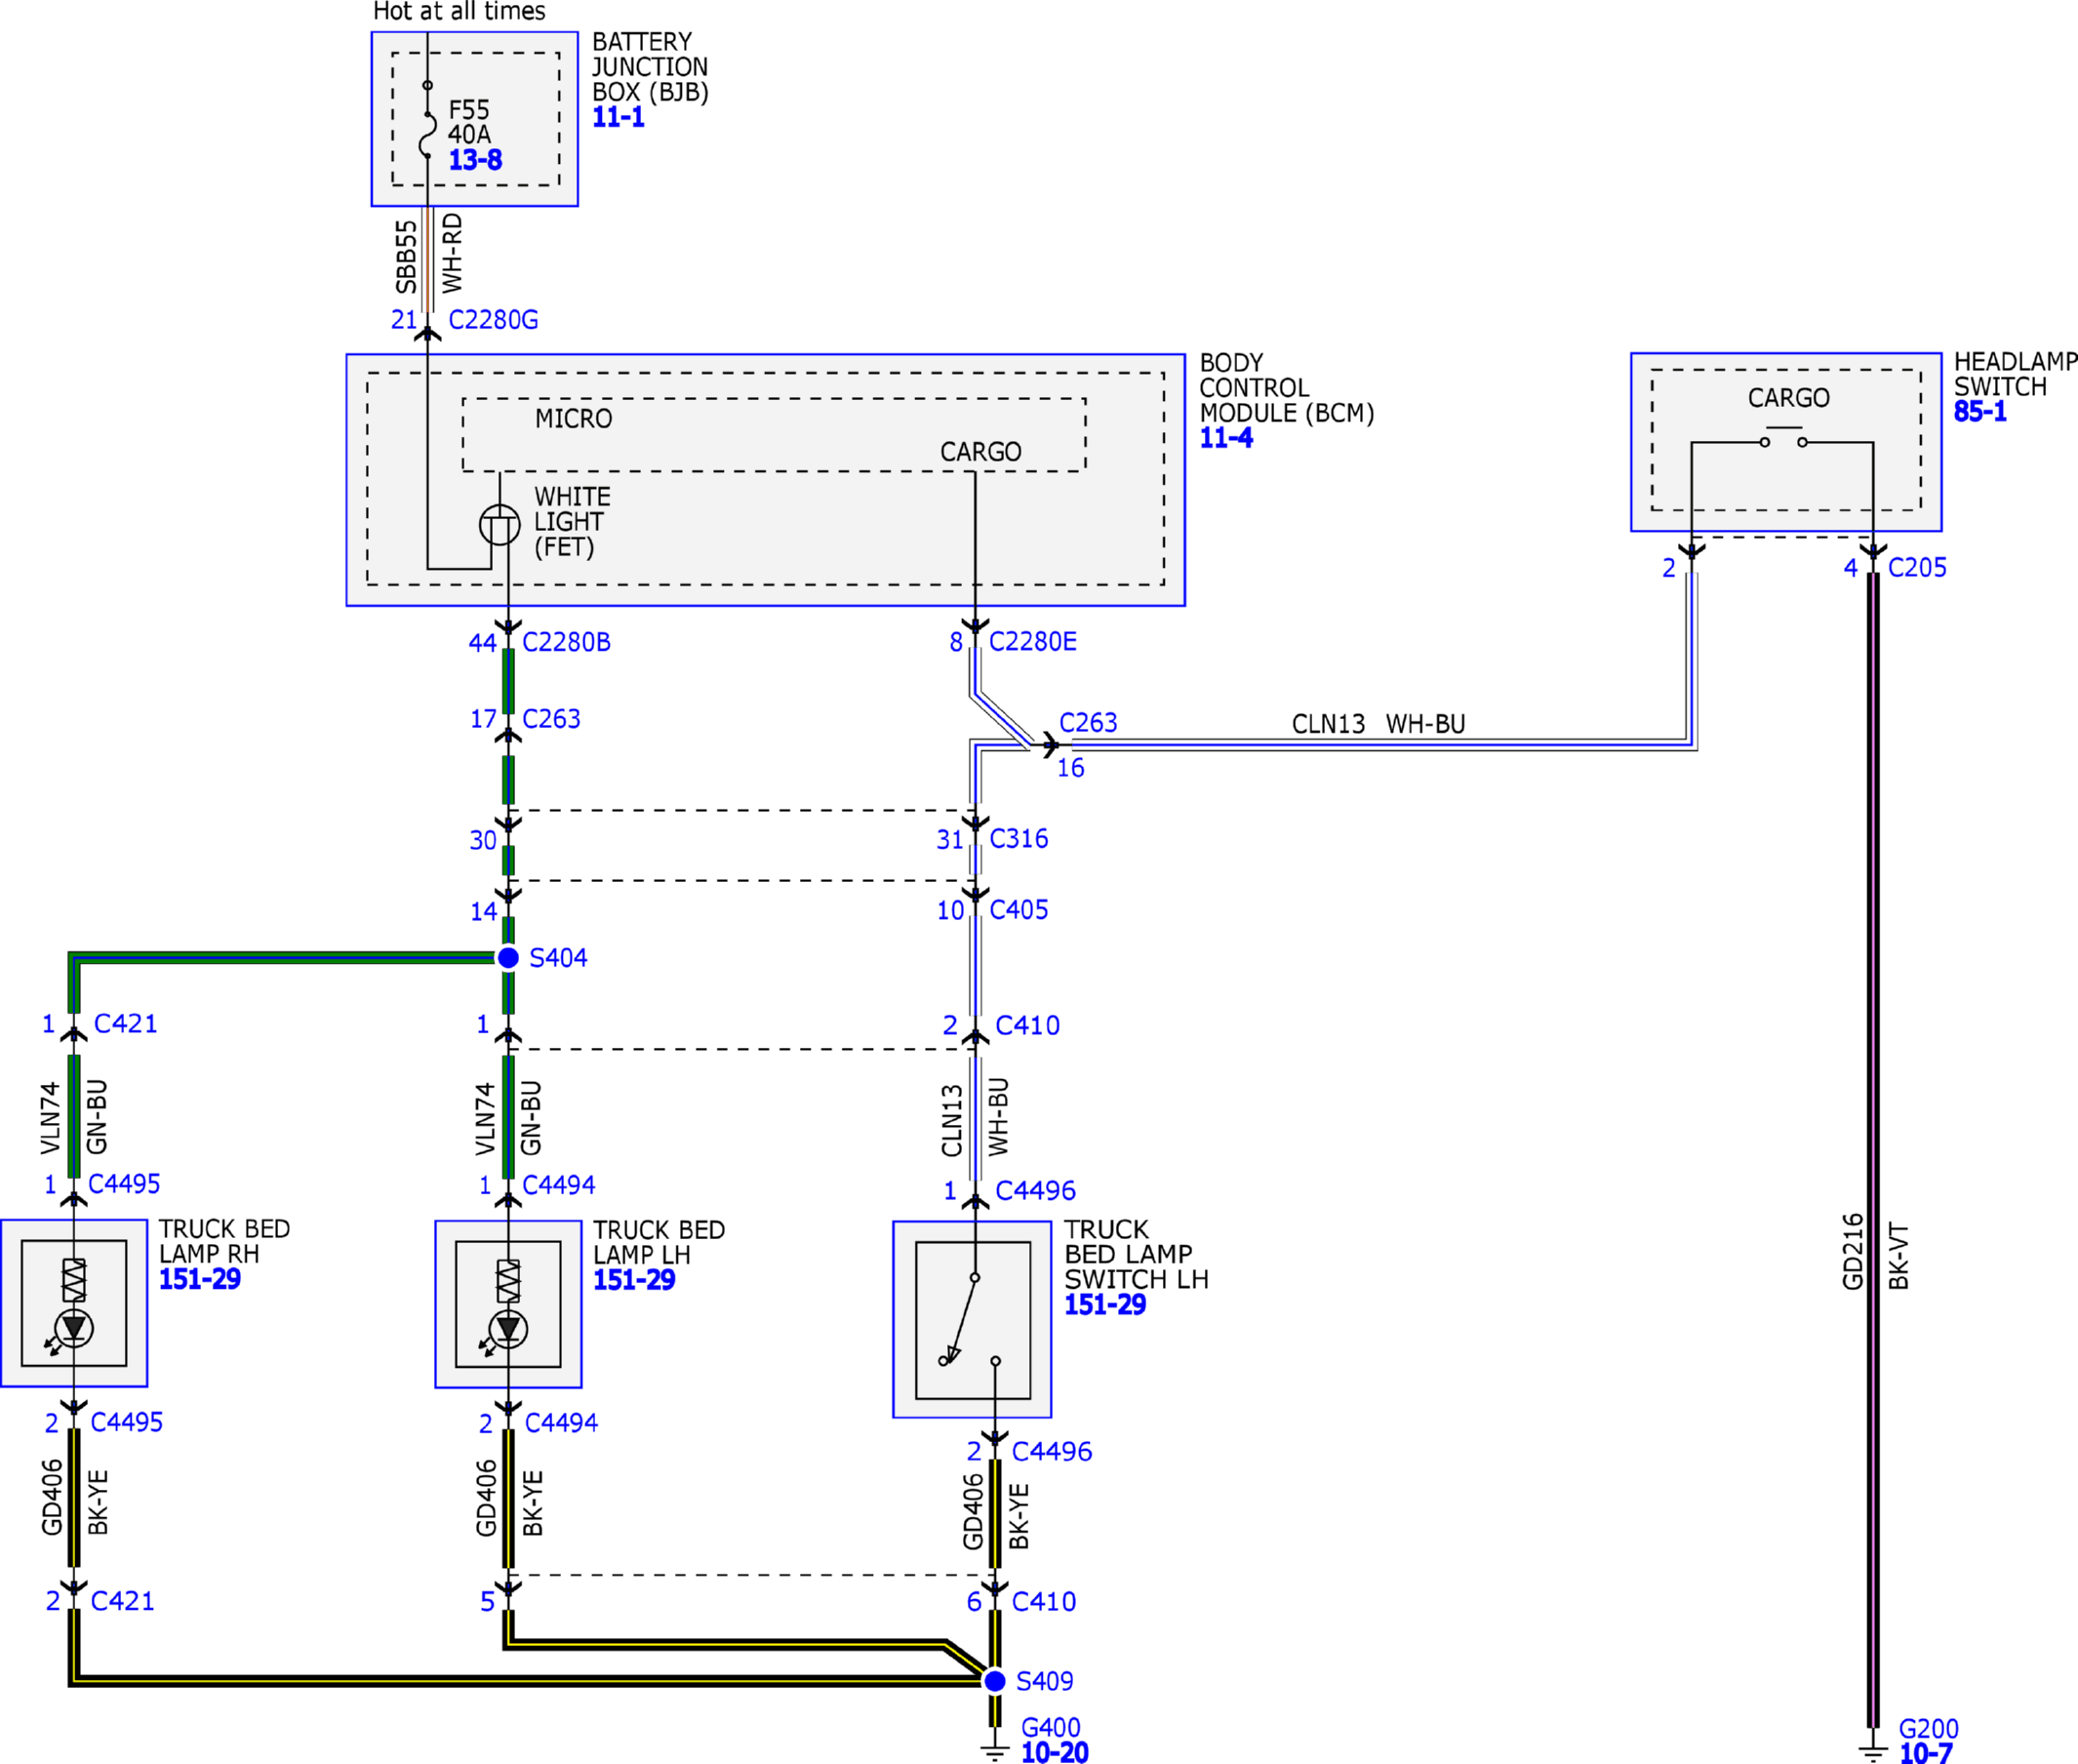
Task: Click the Truck Bed Lamp RH LED symbol
Action: tap(74, 1330)
